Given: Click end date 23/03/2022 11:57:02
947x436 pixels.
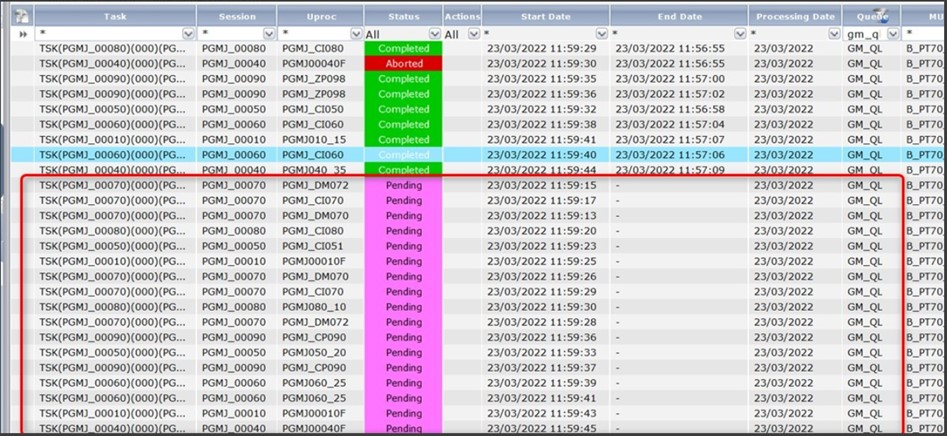Looking at the screenshot, I should pos(670,94).
